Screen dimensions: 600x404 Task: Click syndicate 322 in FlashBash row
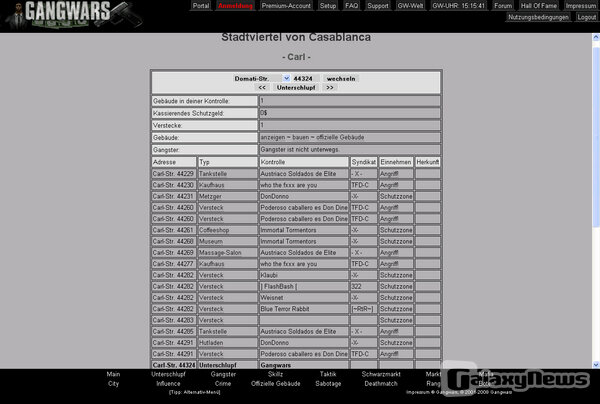point(356,287)
